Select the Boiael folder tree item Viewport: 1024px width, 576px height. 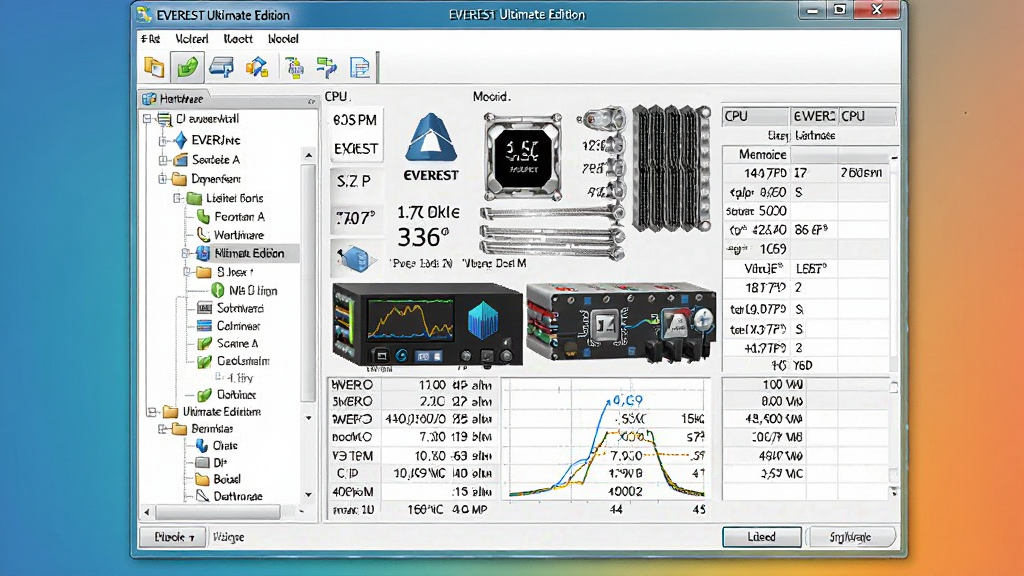coord(227,479)
